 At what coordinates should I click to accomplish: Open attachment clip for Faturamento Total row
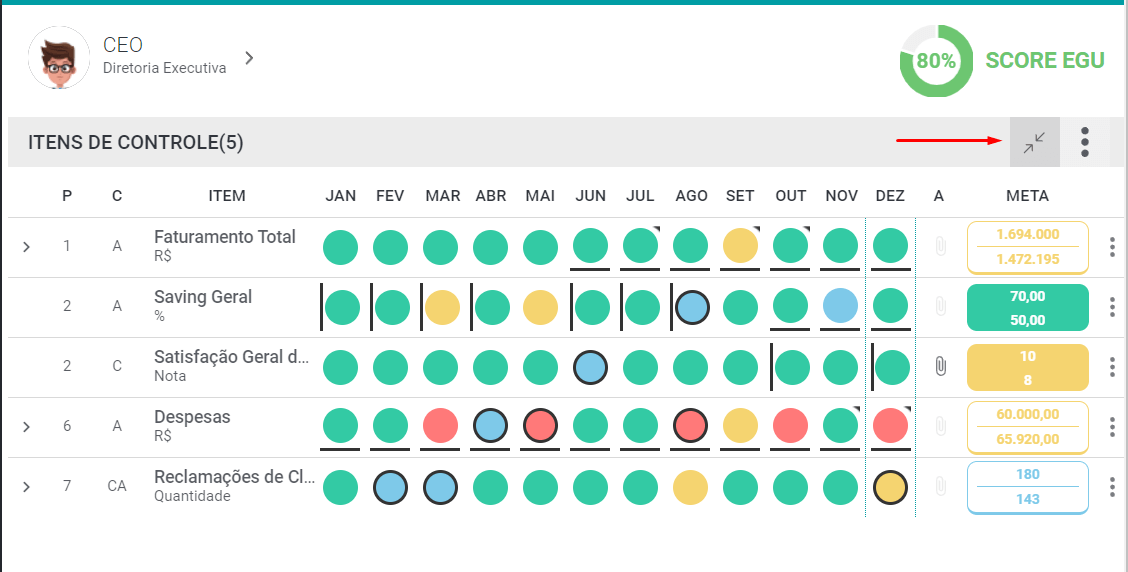[940, 247]
